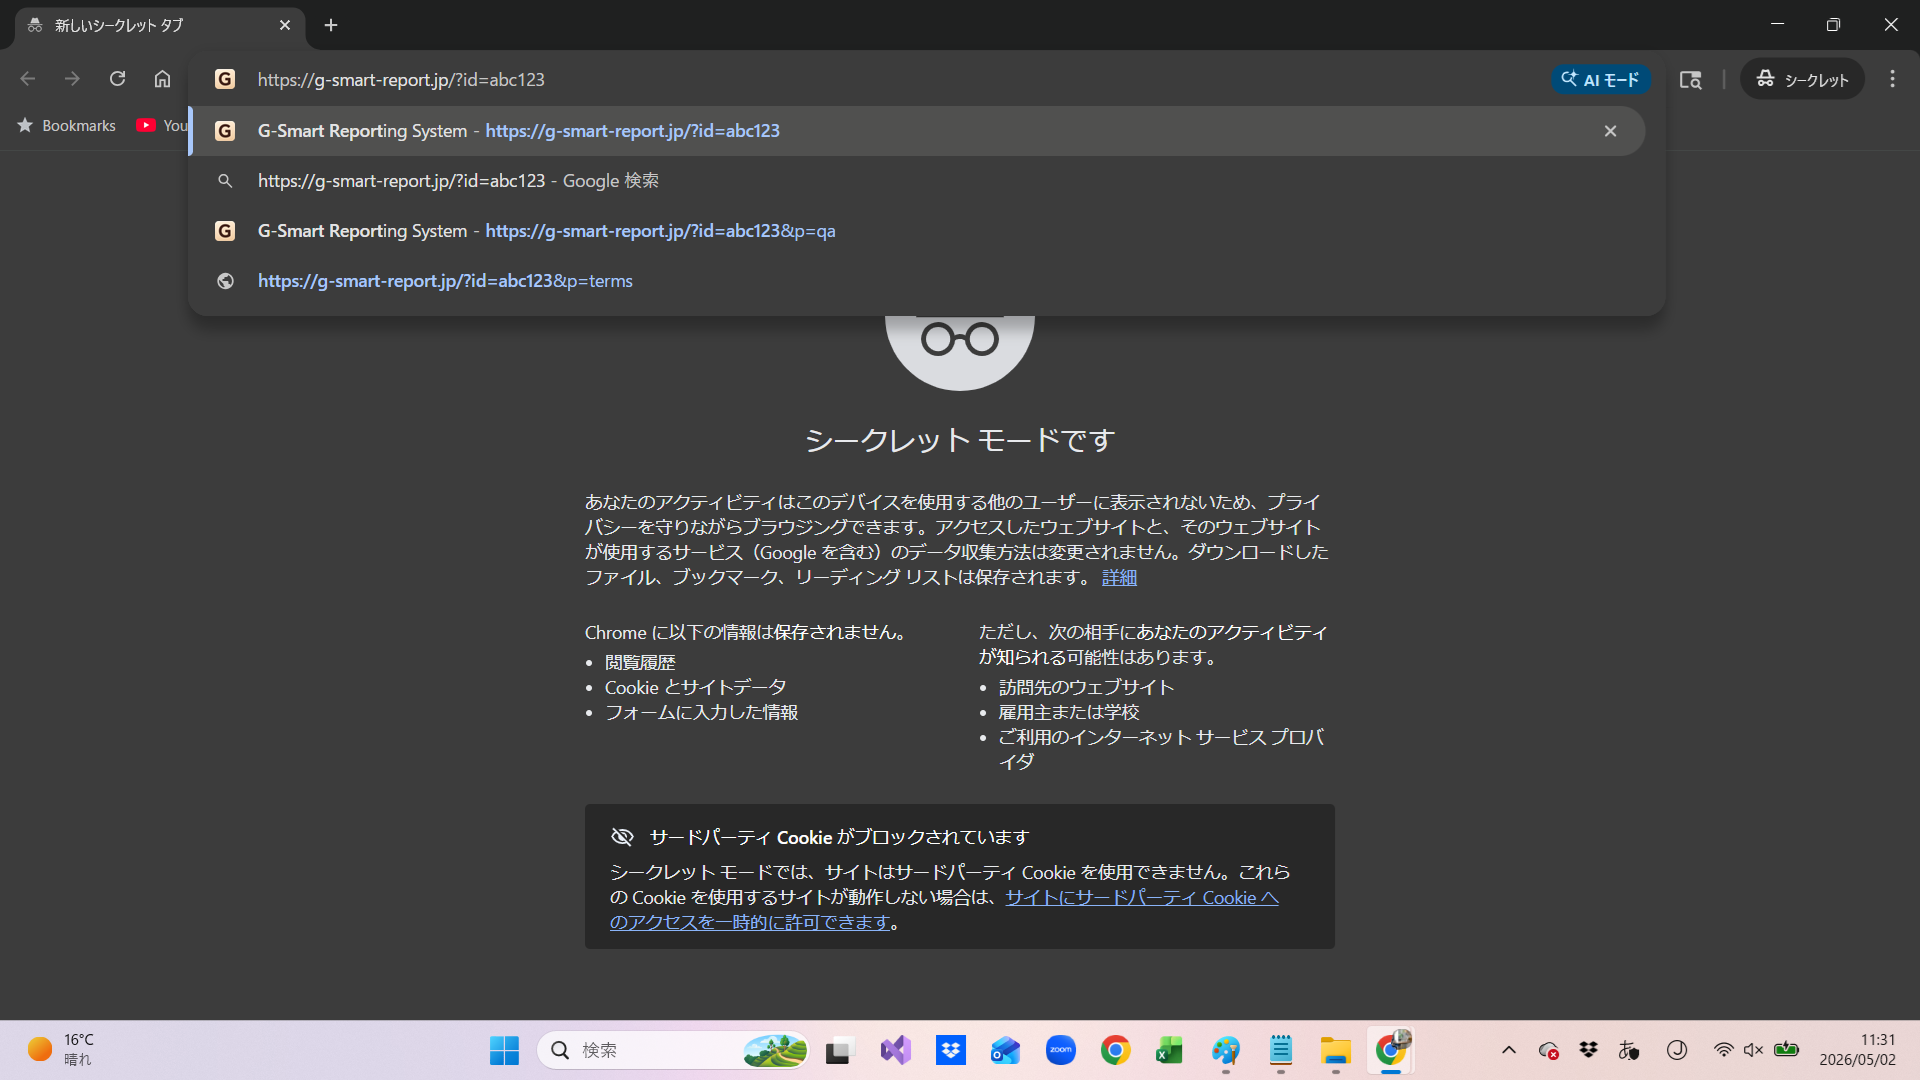Open Paint from the taskbar
Screen dimensions: 1920x1080
click(x=1225, y=1050)
